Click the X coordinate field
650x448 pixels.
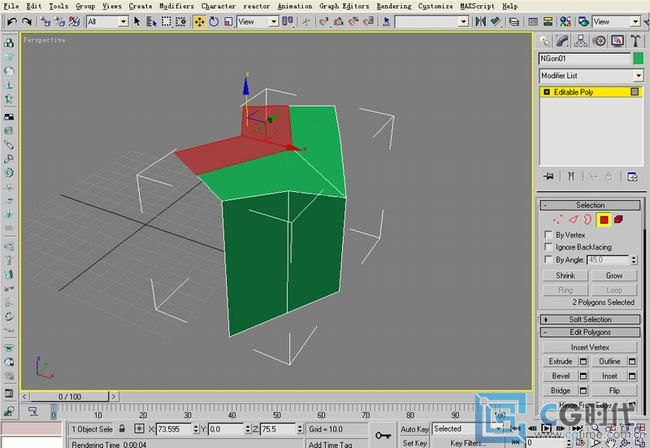click(x=174, y=429)
